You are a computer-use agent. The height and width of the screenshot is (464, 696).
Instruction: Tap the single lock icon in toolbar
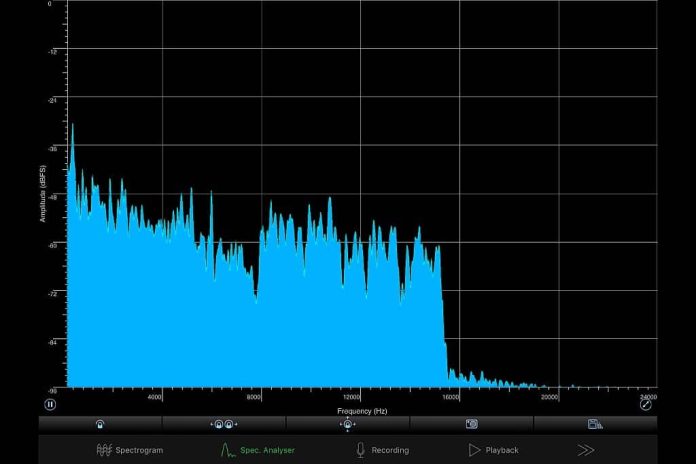(100, 424)
